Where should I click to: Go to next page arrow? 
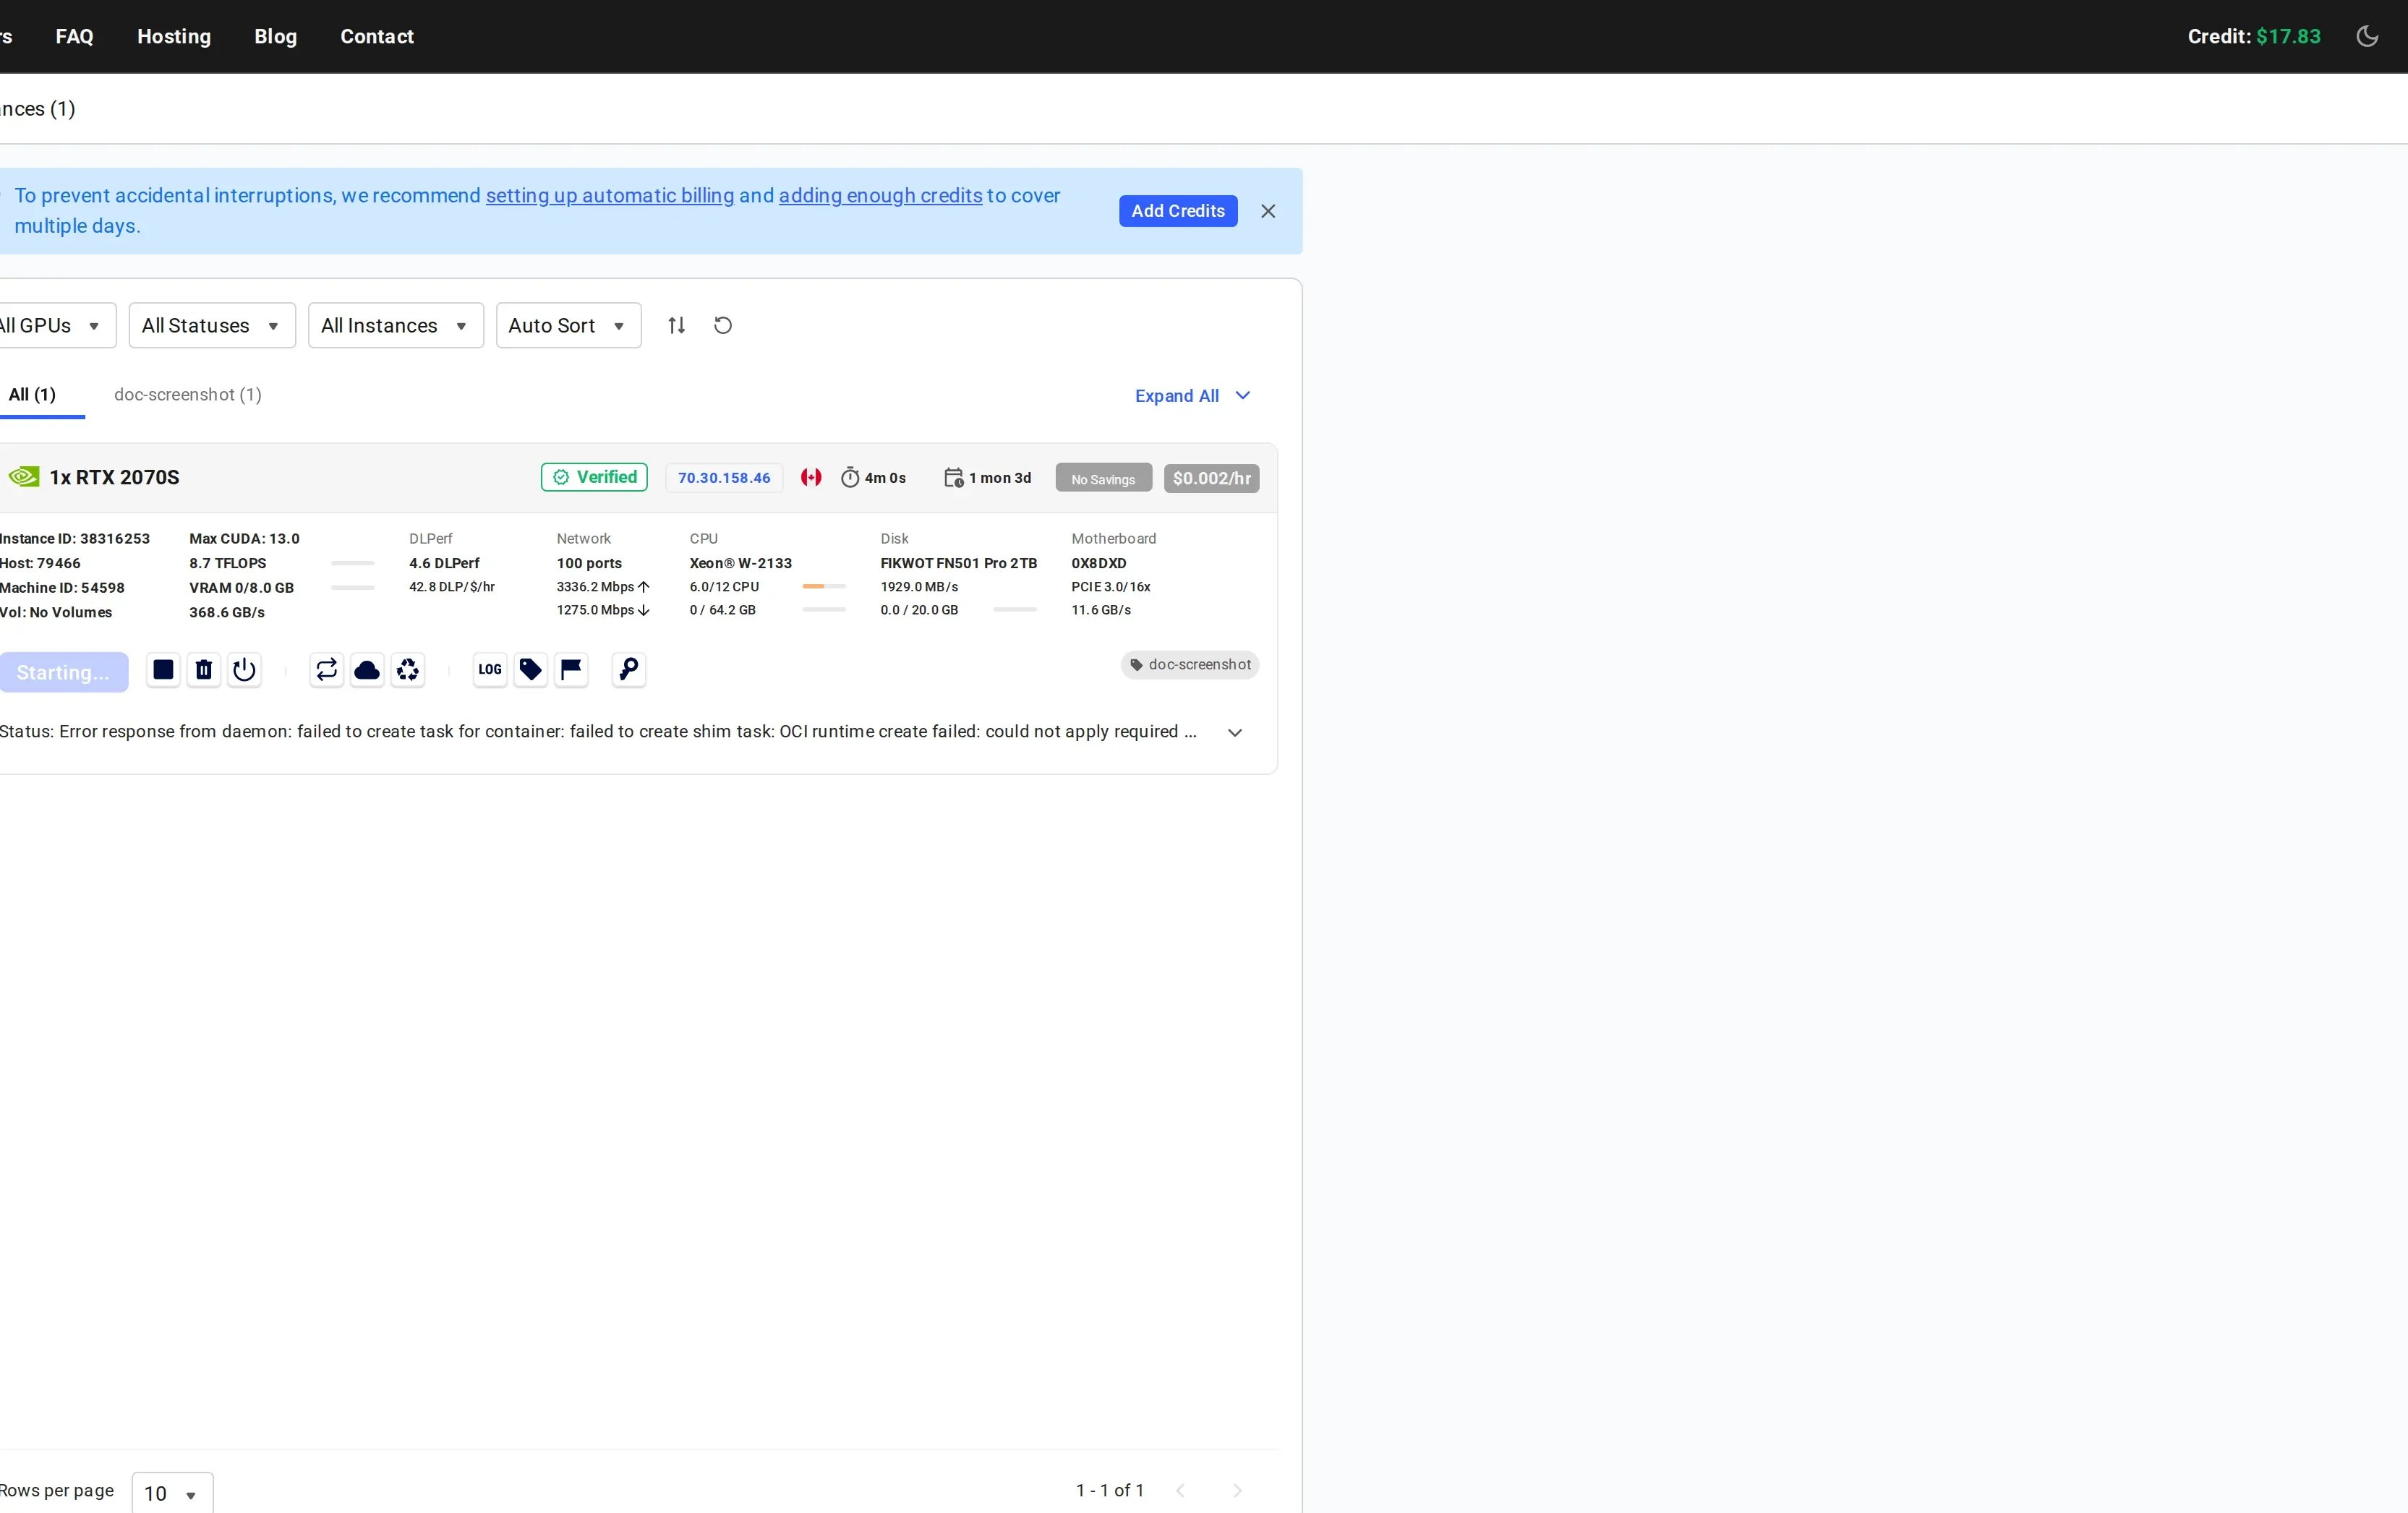pyautogui.click(x=1237, y=1490)
